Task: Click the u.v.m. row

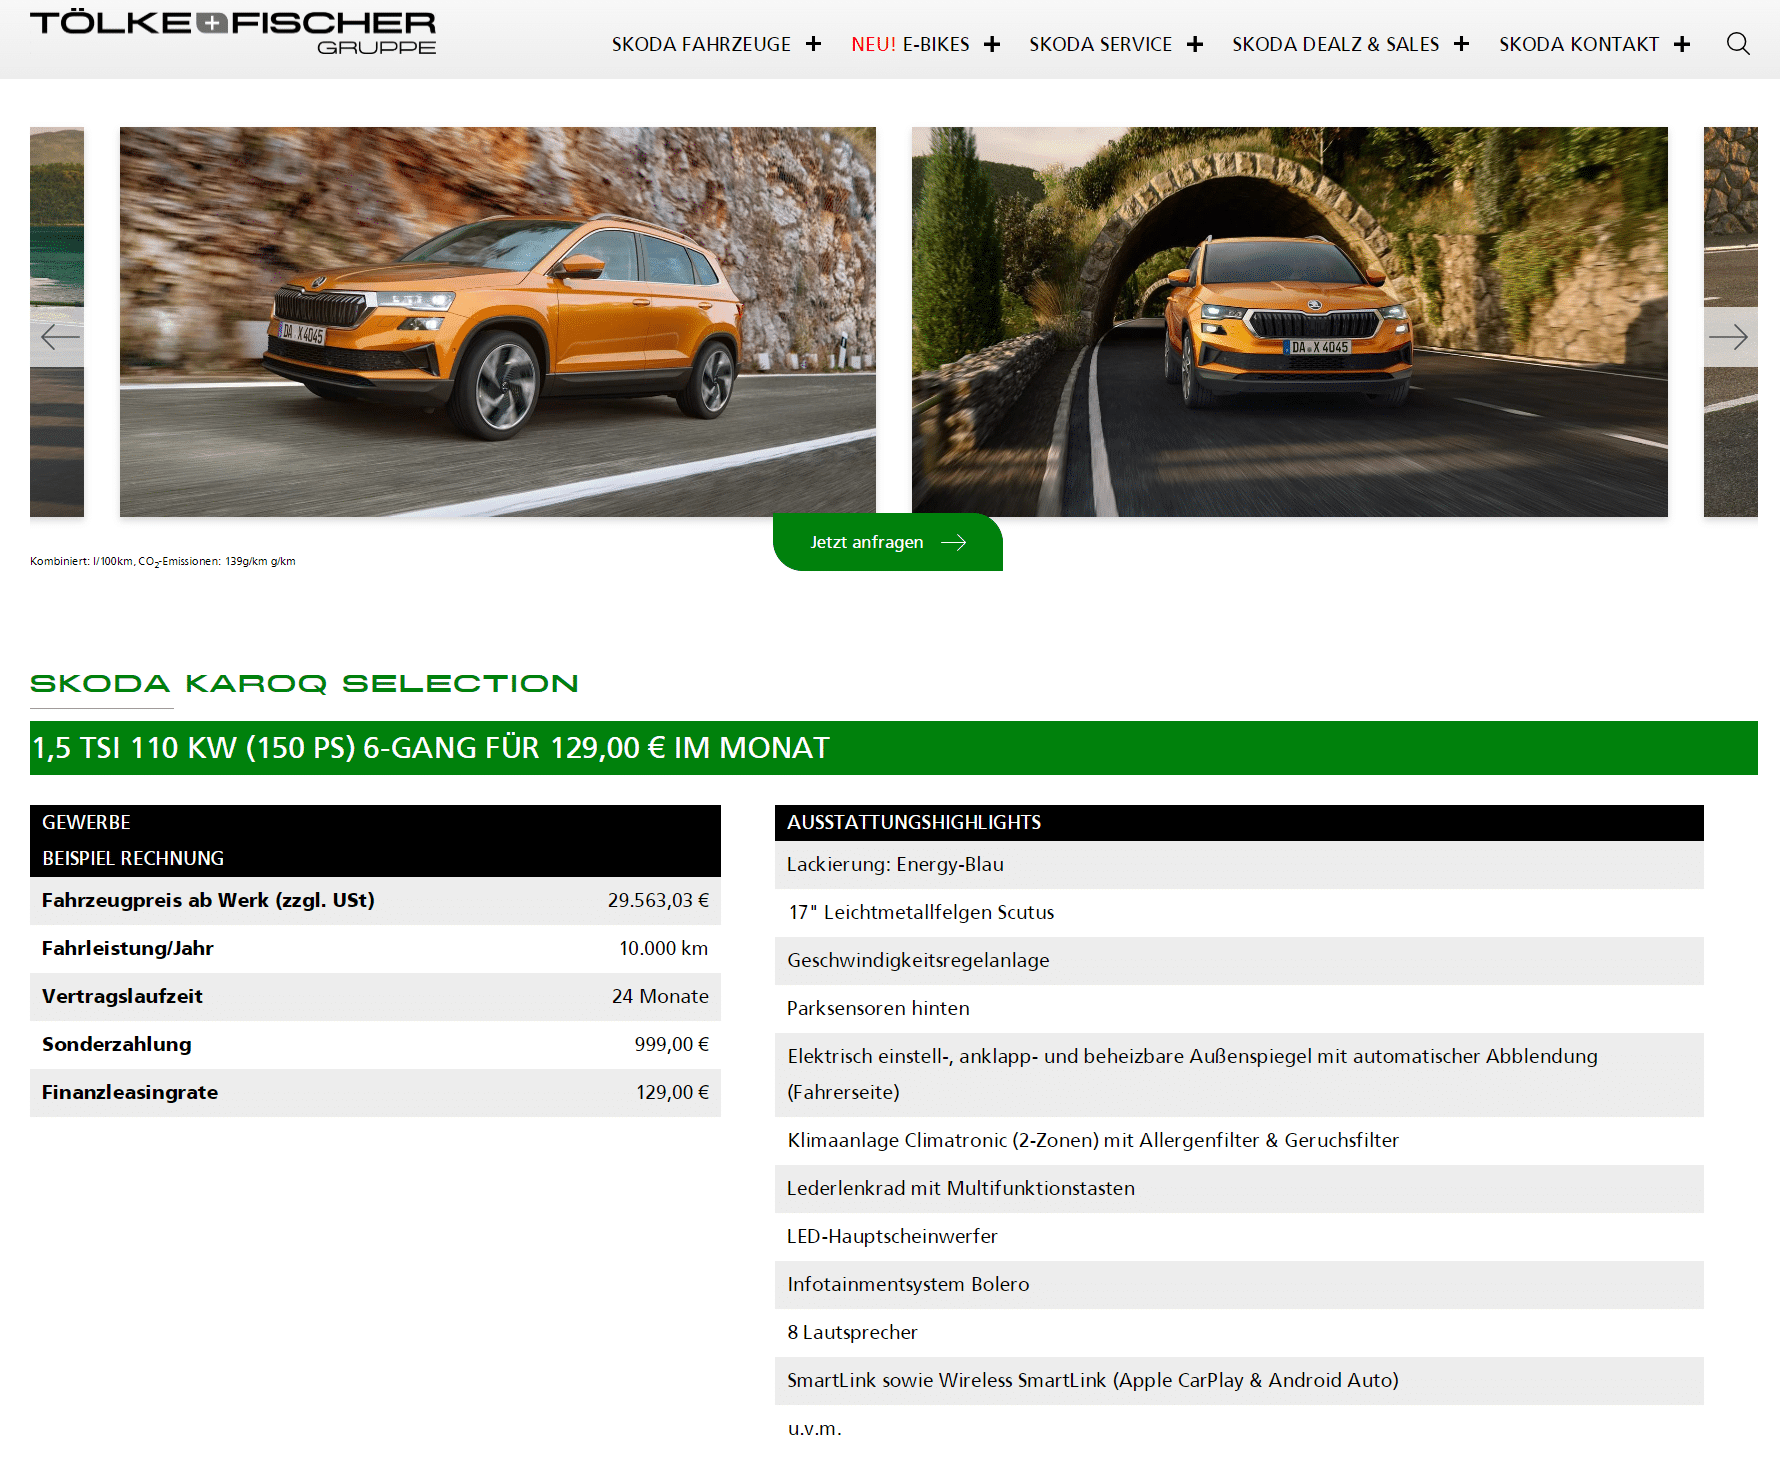Action: tap(1239, 1429)
